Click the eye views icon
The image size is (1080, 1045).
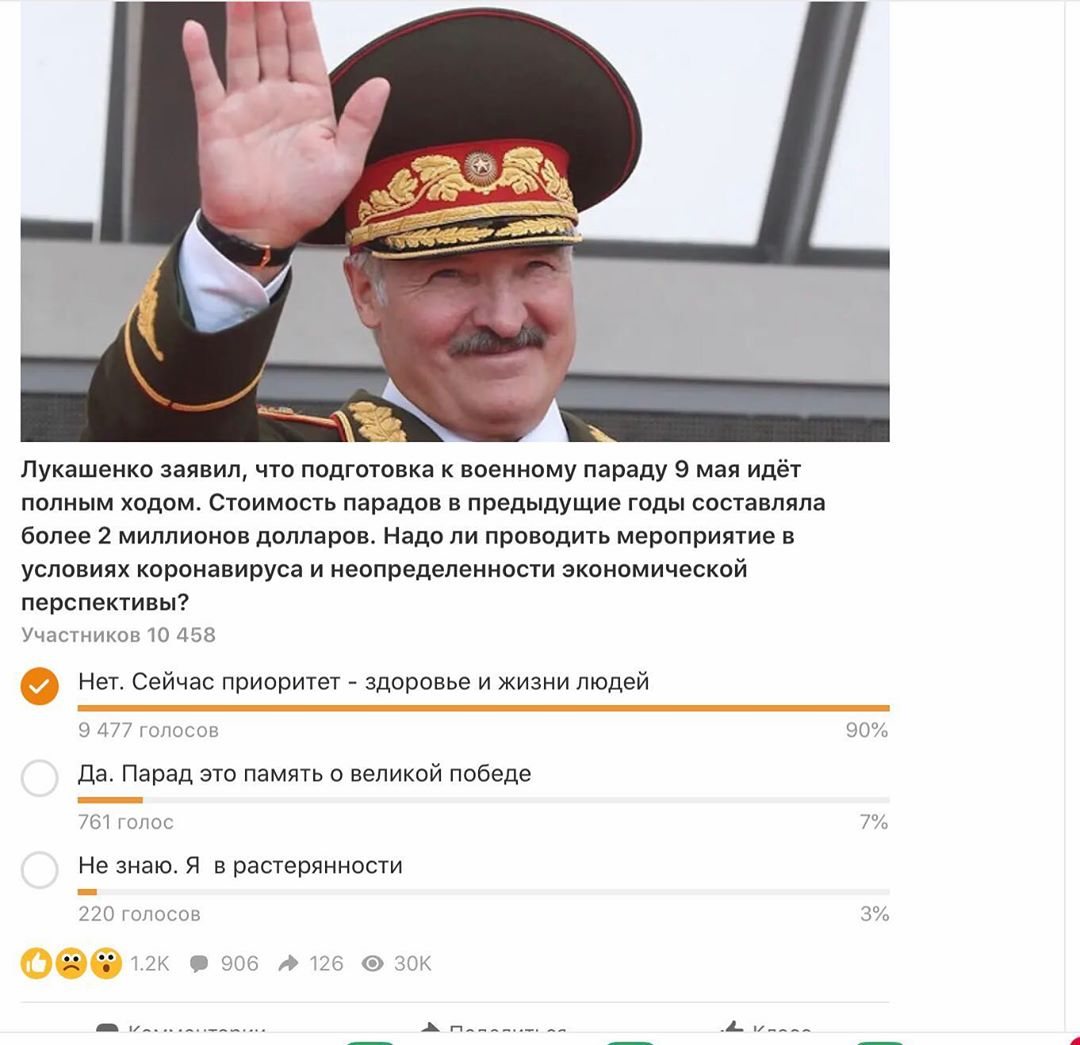373,963
